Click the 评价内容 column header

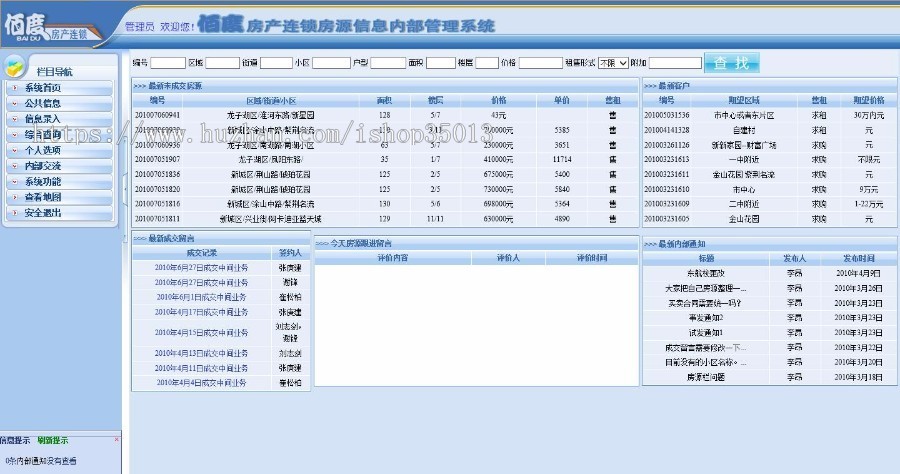point(393,258)
